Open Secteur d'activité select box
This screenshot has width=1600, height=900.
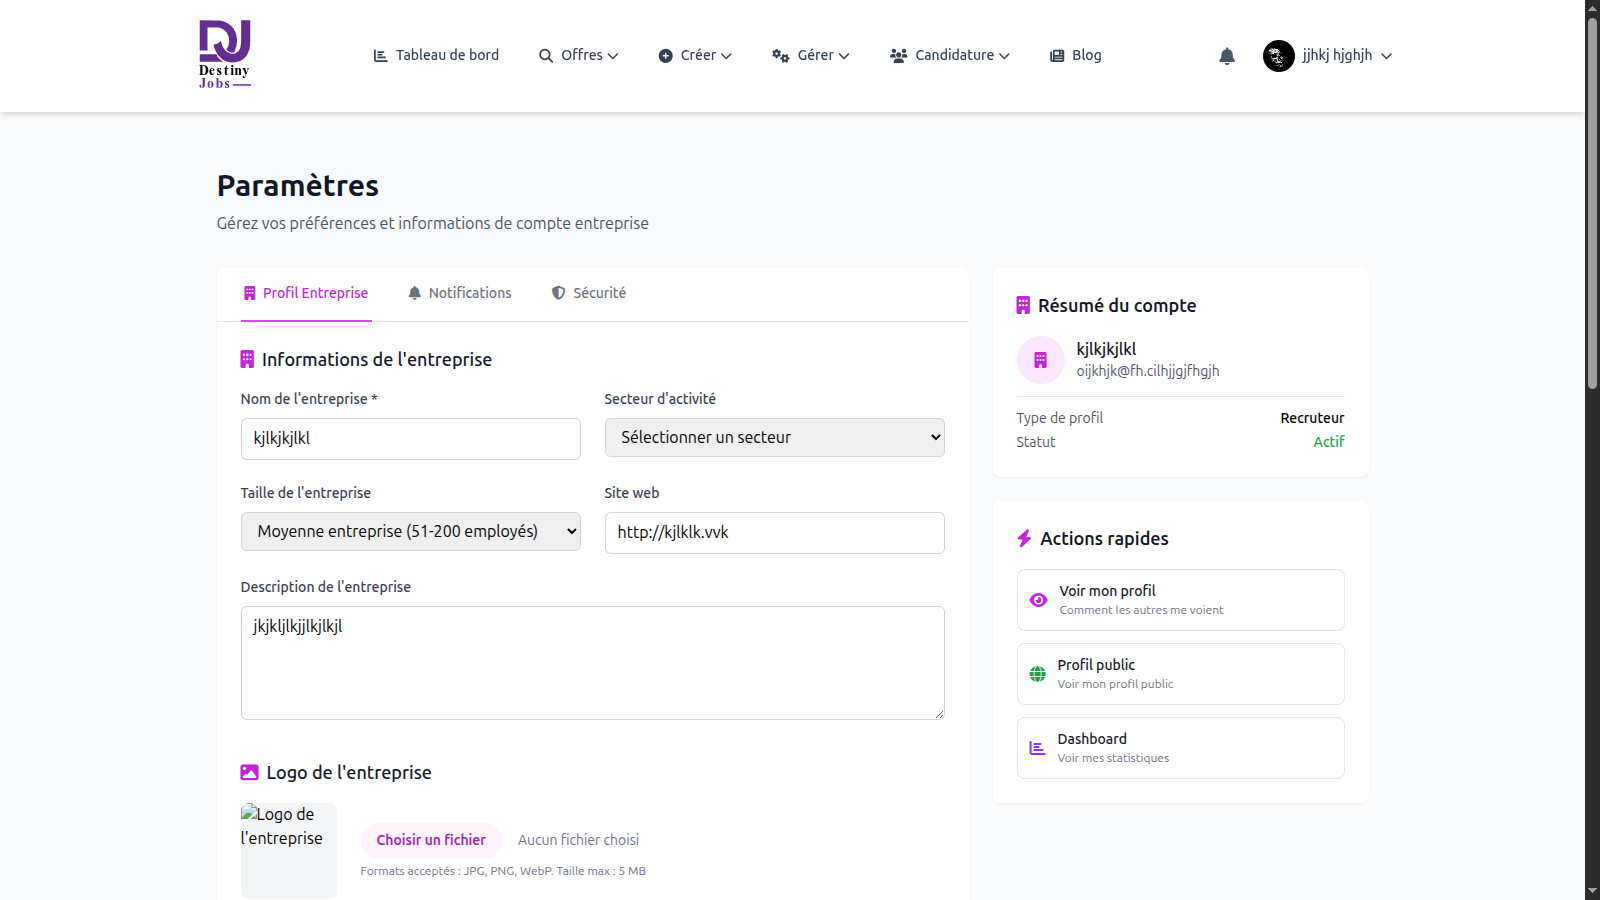[774, 438]
